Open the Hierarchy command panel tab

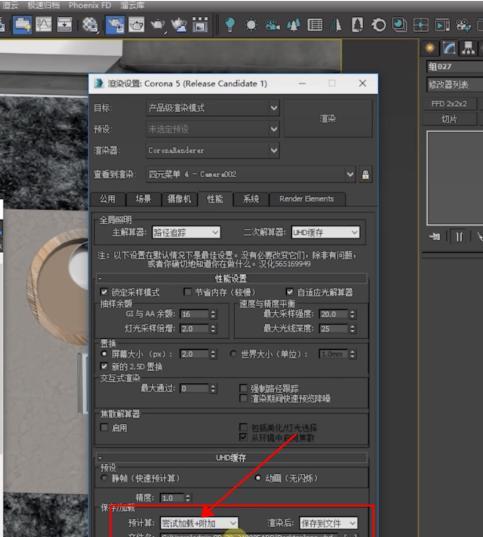pos(468,48)
